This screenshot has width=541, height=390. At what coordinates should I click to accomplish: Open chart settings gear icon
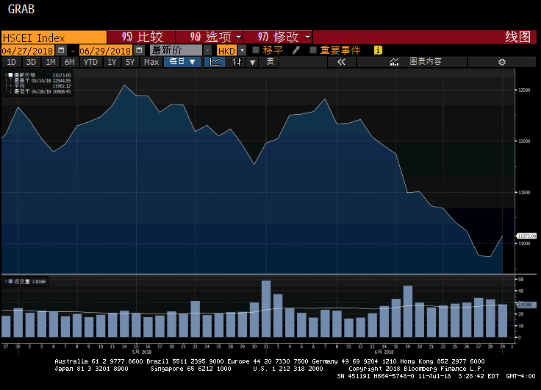coord(502,62)
